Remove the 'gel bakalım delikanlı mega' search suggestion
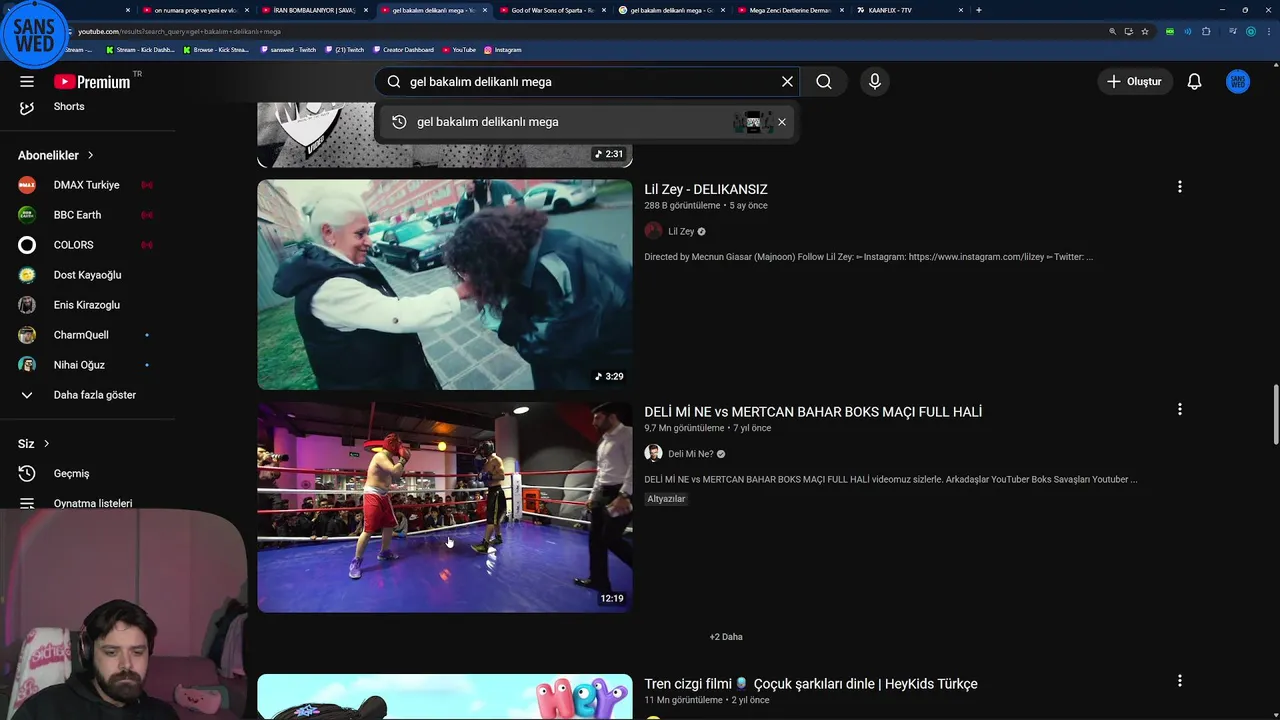1280x720 pixels. point(782,122)
